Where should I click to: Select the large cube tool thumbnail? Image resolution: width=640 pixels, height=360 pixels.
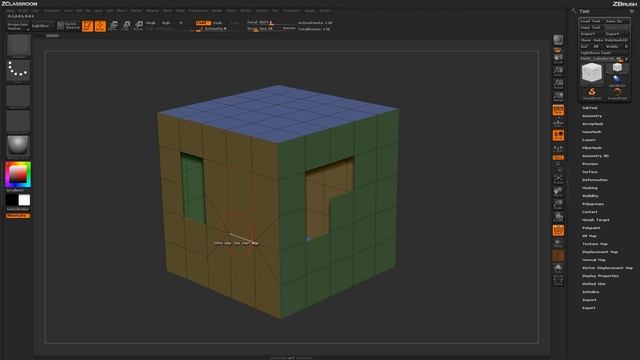point(592,74)
